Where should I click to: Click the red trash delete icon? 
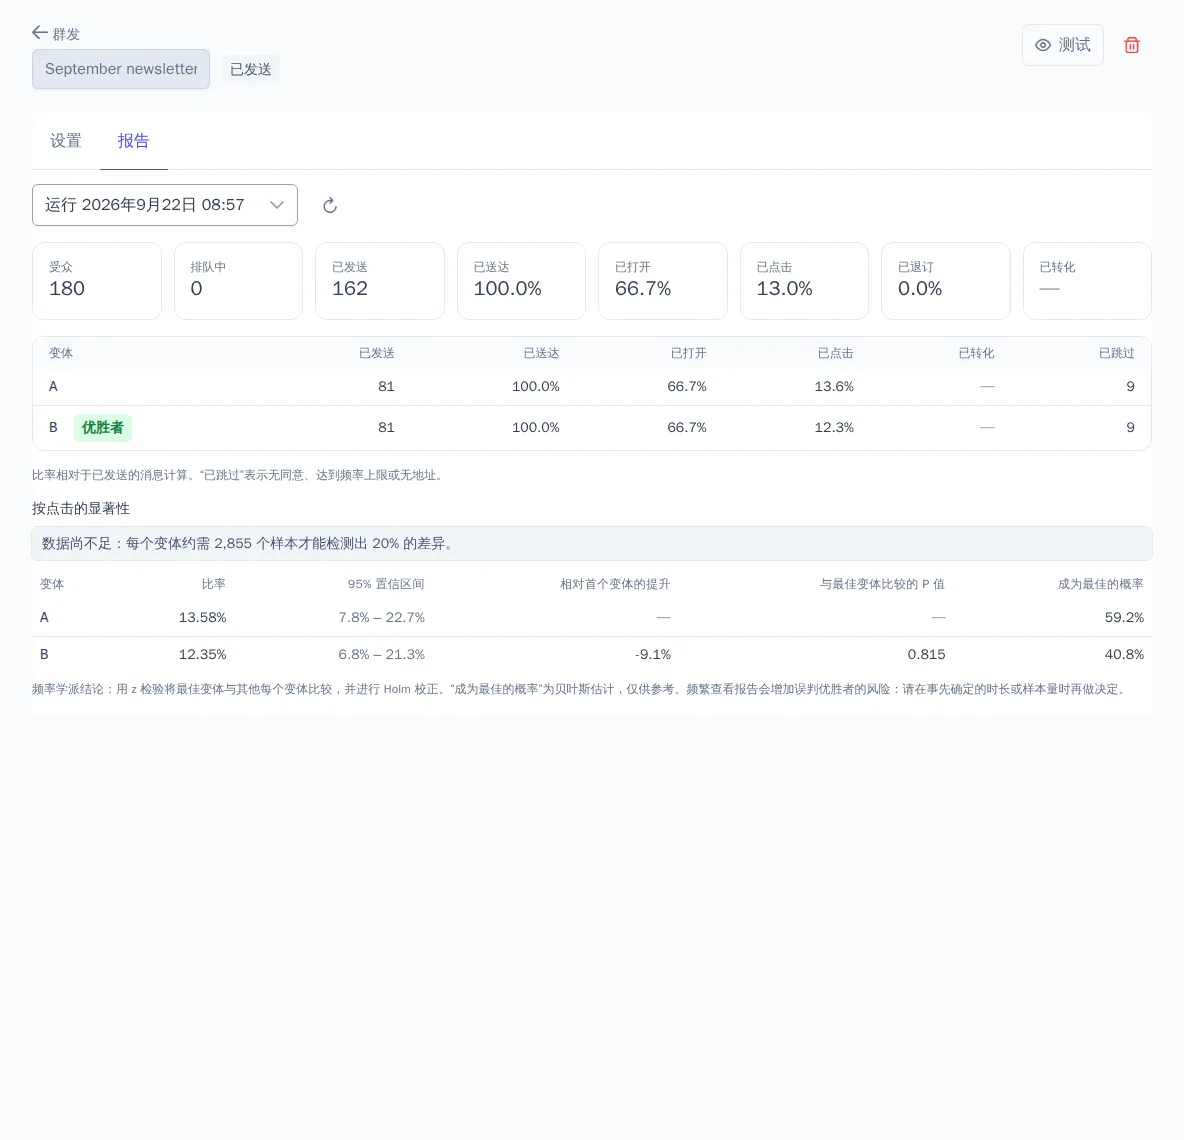(x=1131, y=45)
